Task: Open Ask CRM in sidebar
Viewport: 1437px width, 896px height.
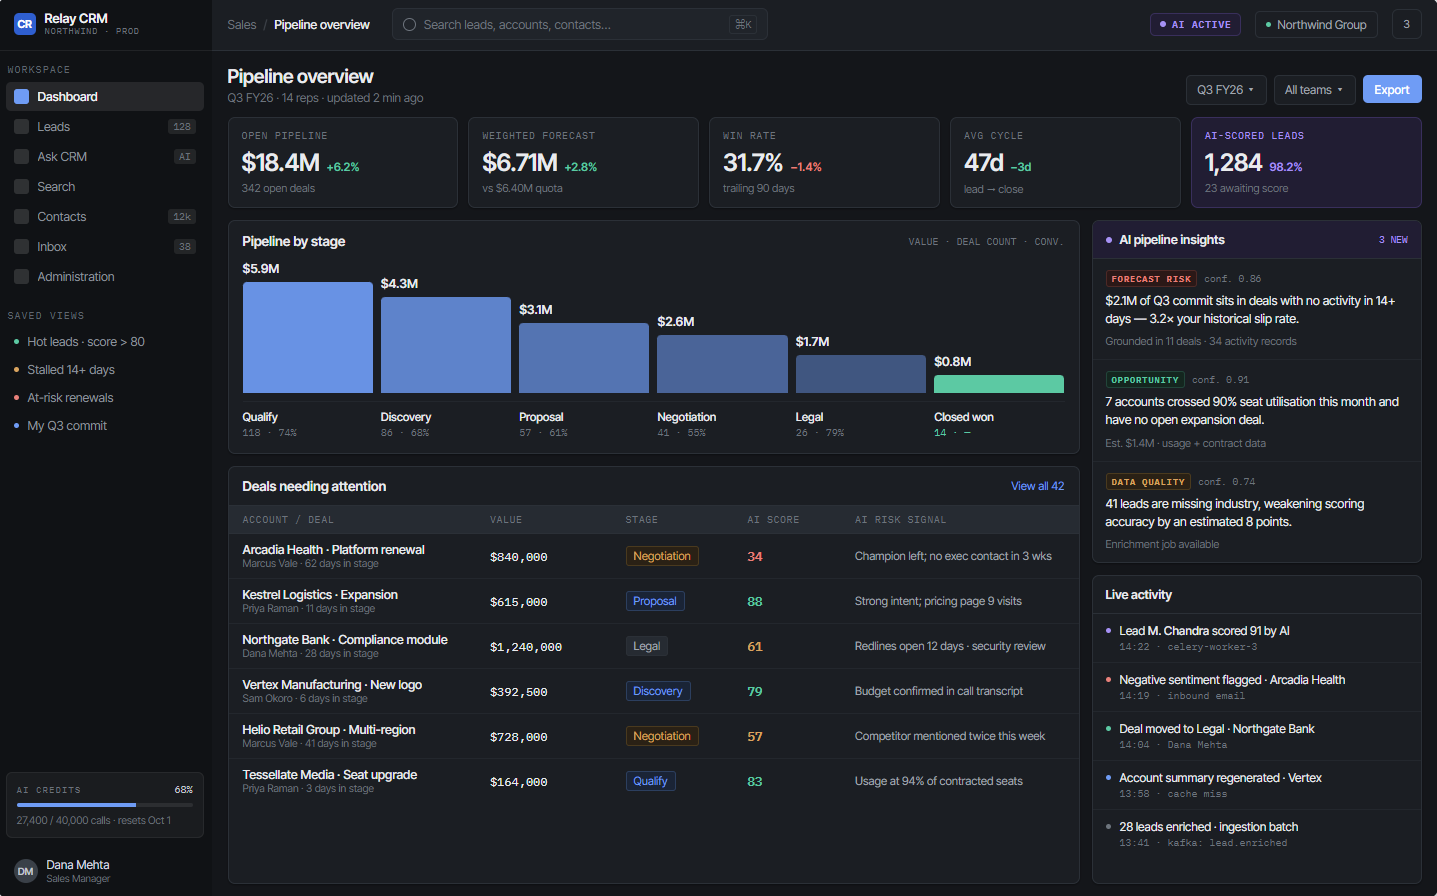Action: [105, 157]
